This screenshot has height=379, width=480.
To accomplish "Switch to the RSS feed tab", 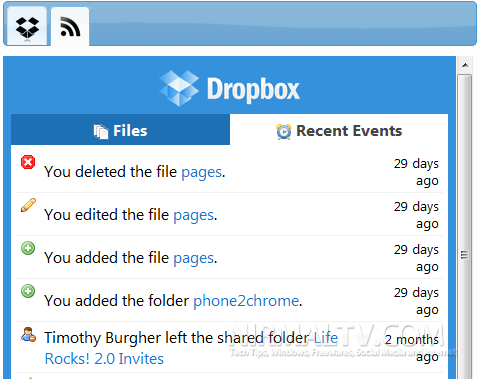I will click(70, 27).
